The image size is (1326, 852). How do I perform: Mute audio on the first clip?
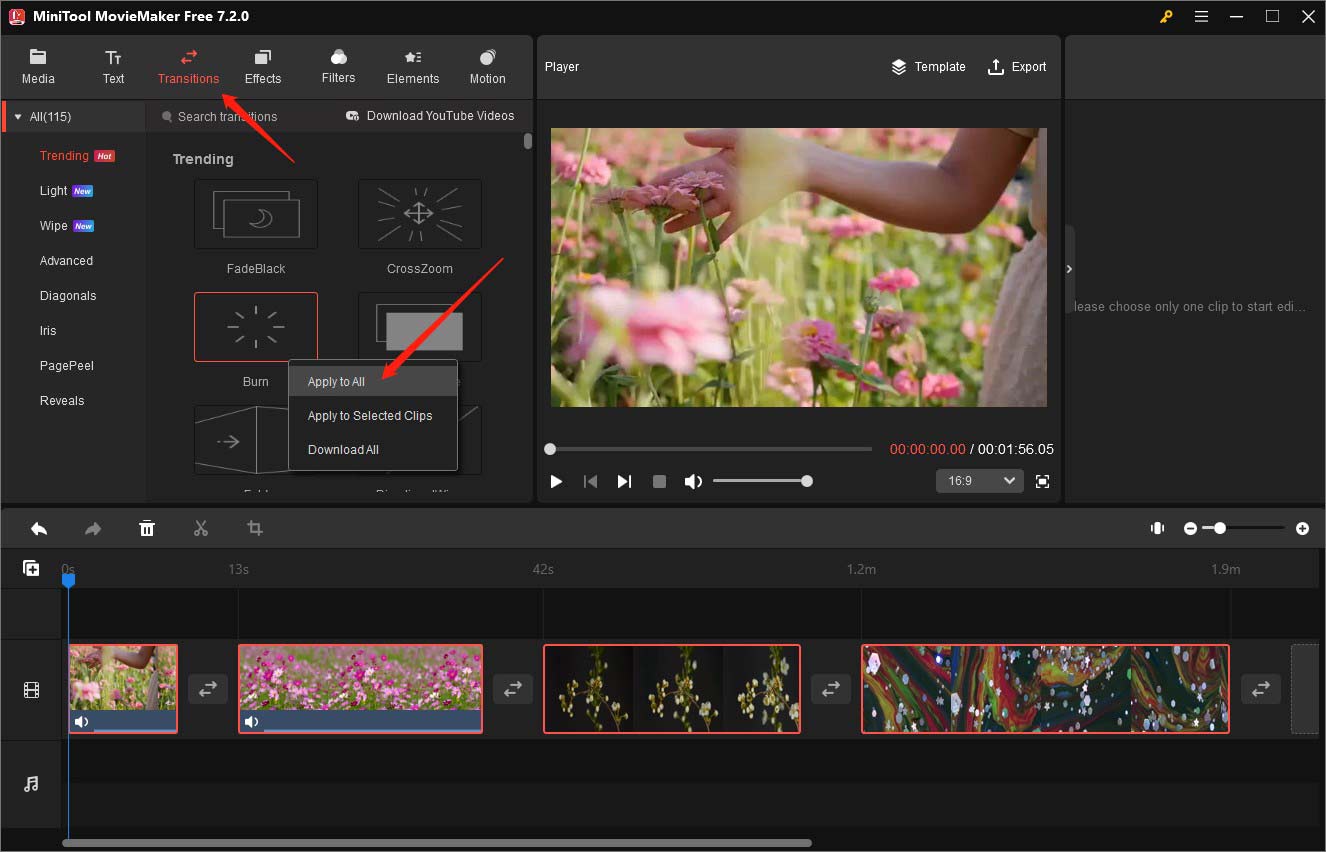[81, 722]
